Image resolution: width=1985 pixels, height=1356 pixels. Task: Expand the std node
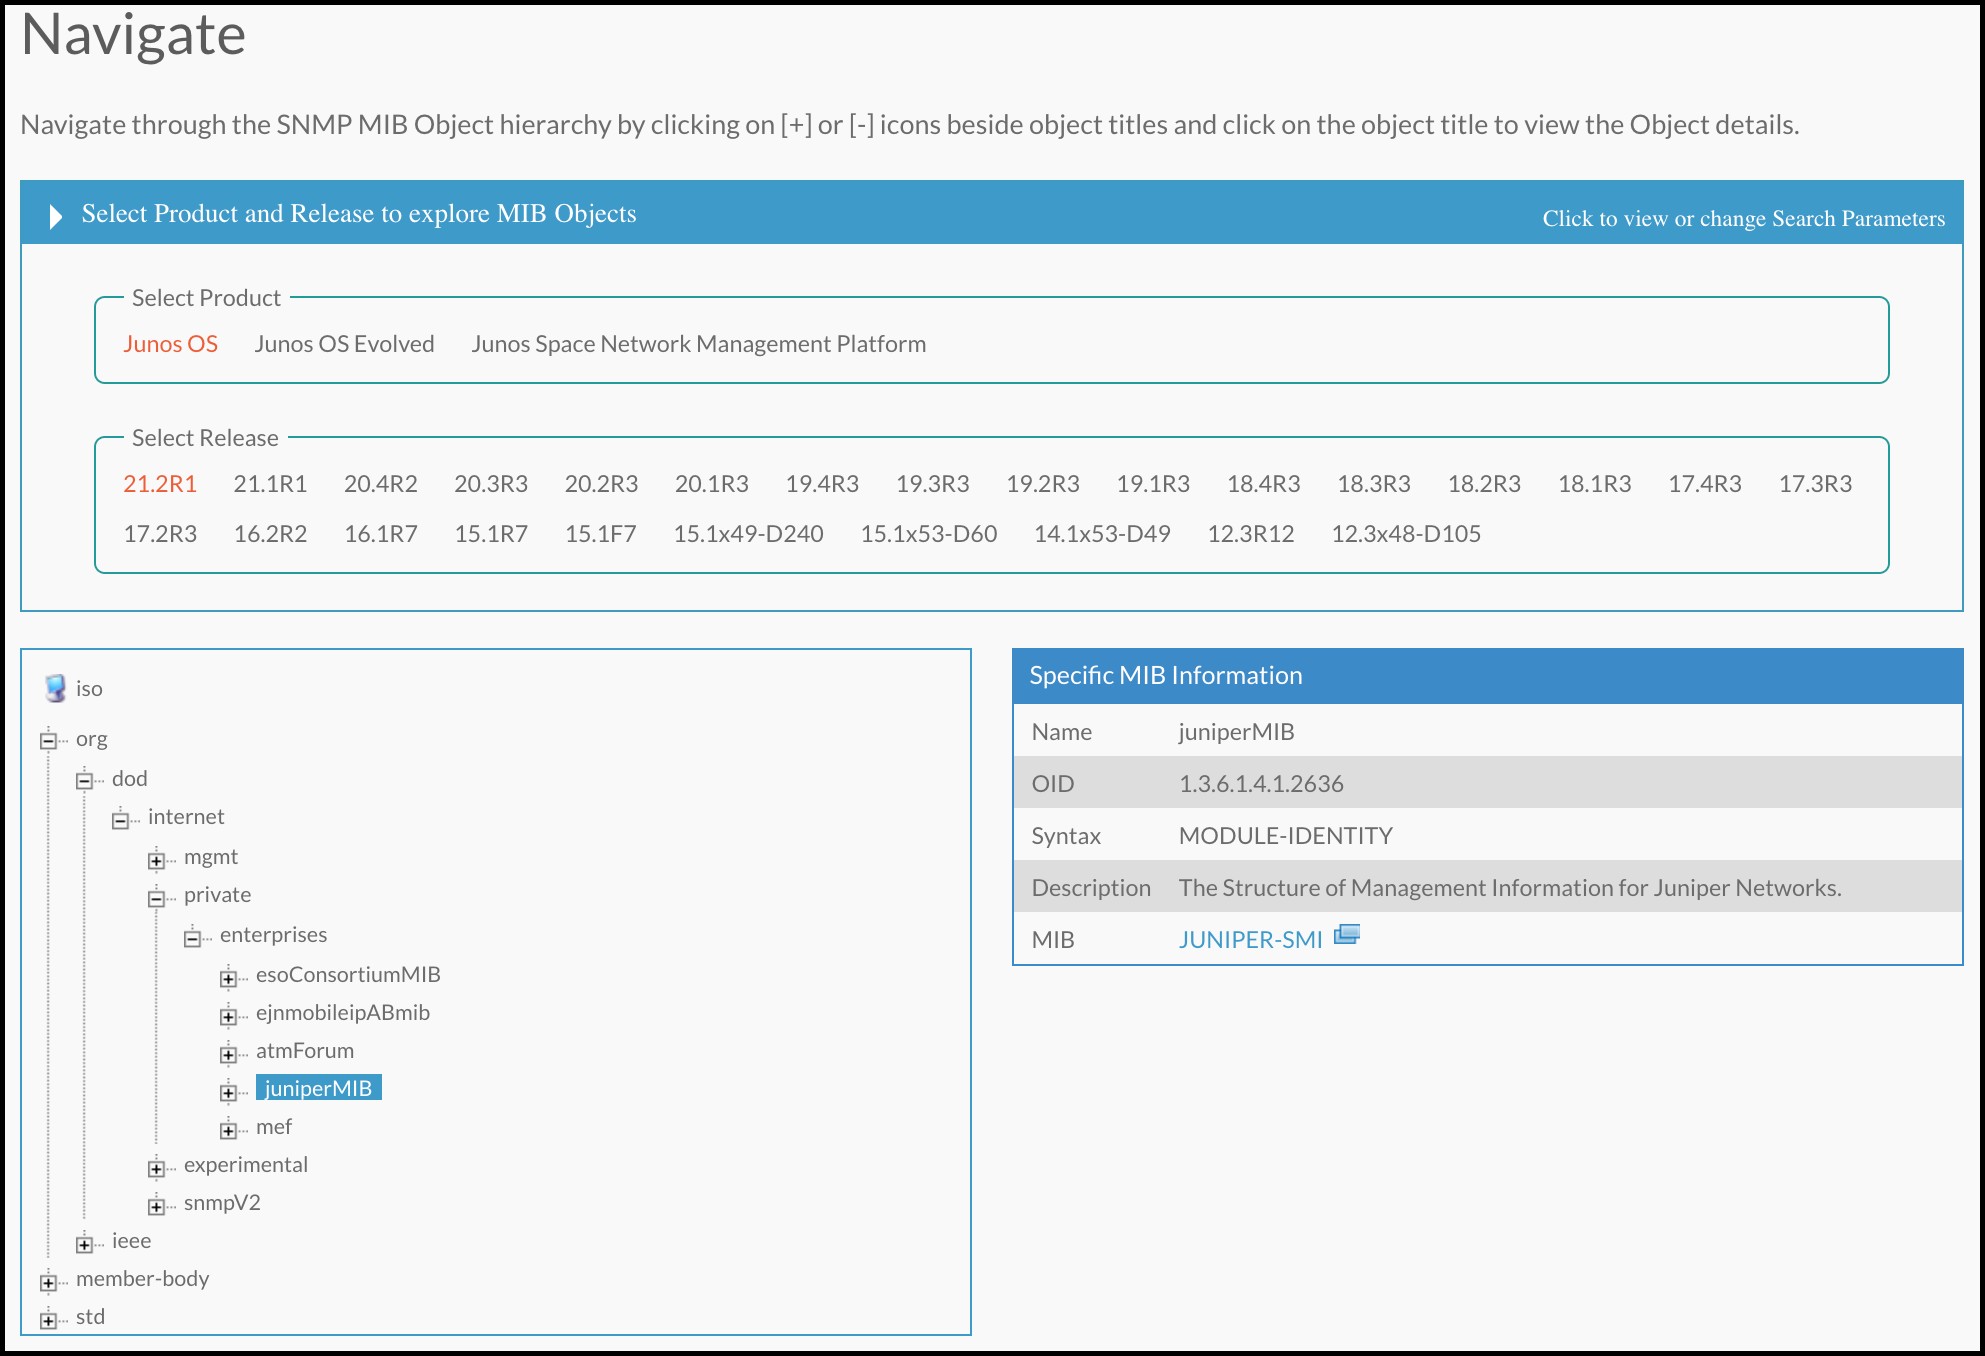[48, 1320]
